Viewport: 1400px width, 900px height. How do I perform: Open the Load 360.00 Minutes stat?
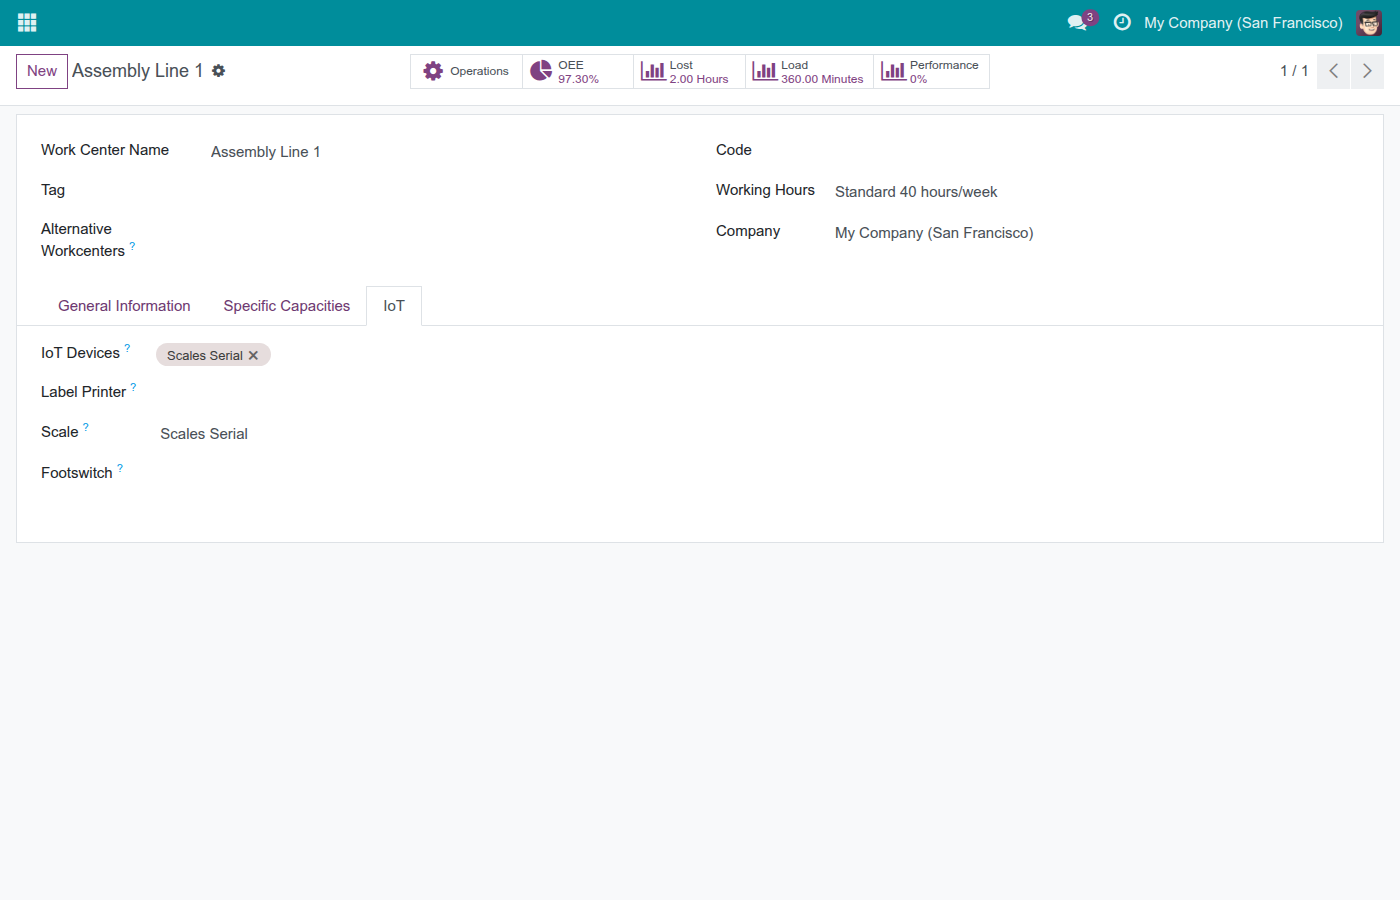(x=809, y=71)
